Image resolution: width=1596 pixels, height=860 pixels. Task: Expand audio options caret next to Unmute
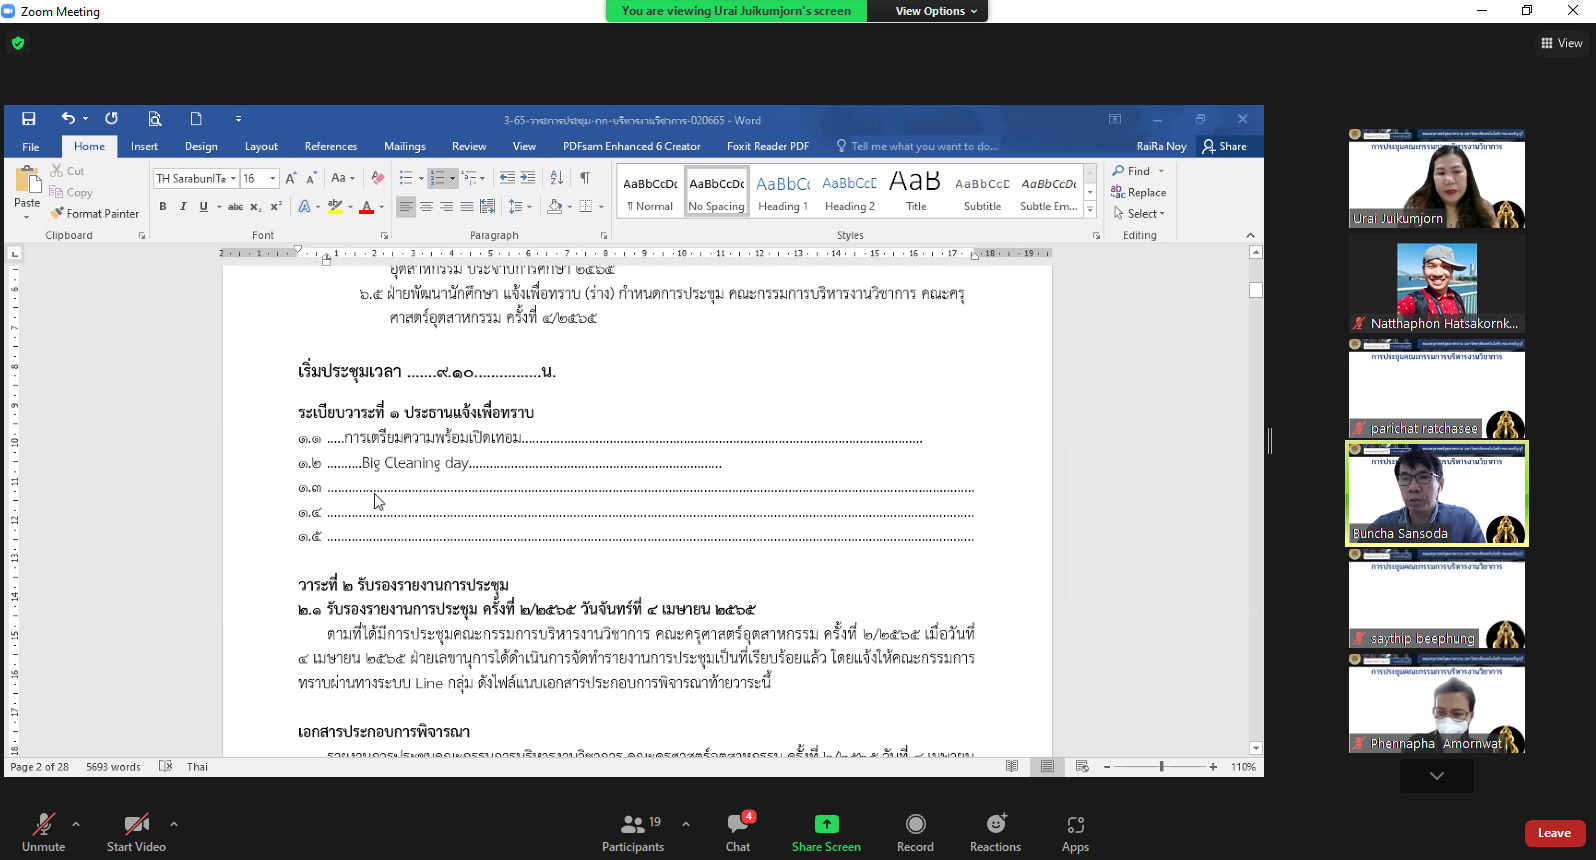(x=76, y=824)
